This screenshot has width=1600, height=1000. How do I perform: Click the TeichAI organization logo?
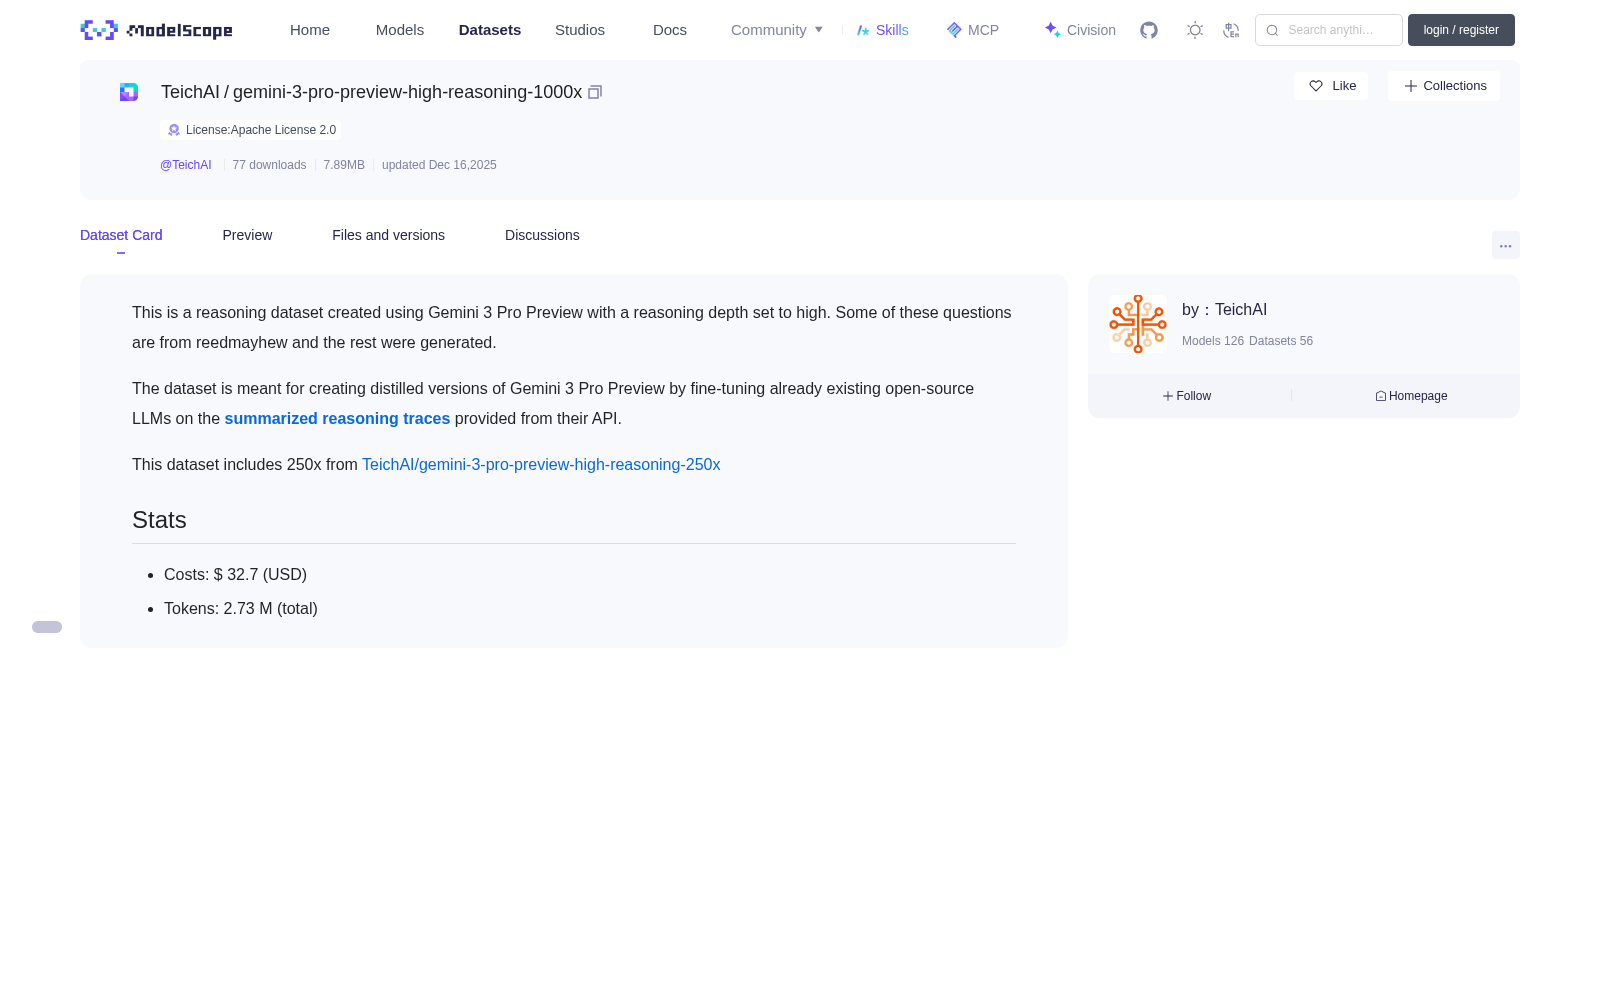(x=1138, y=324)
